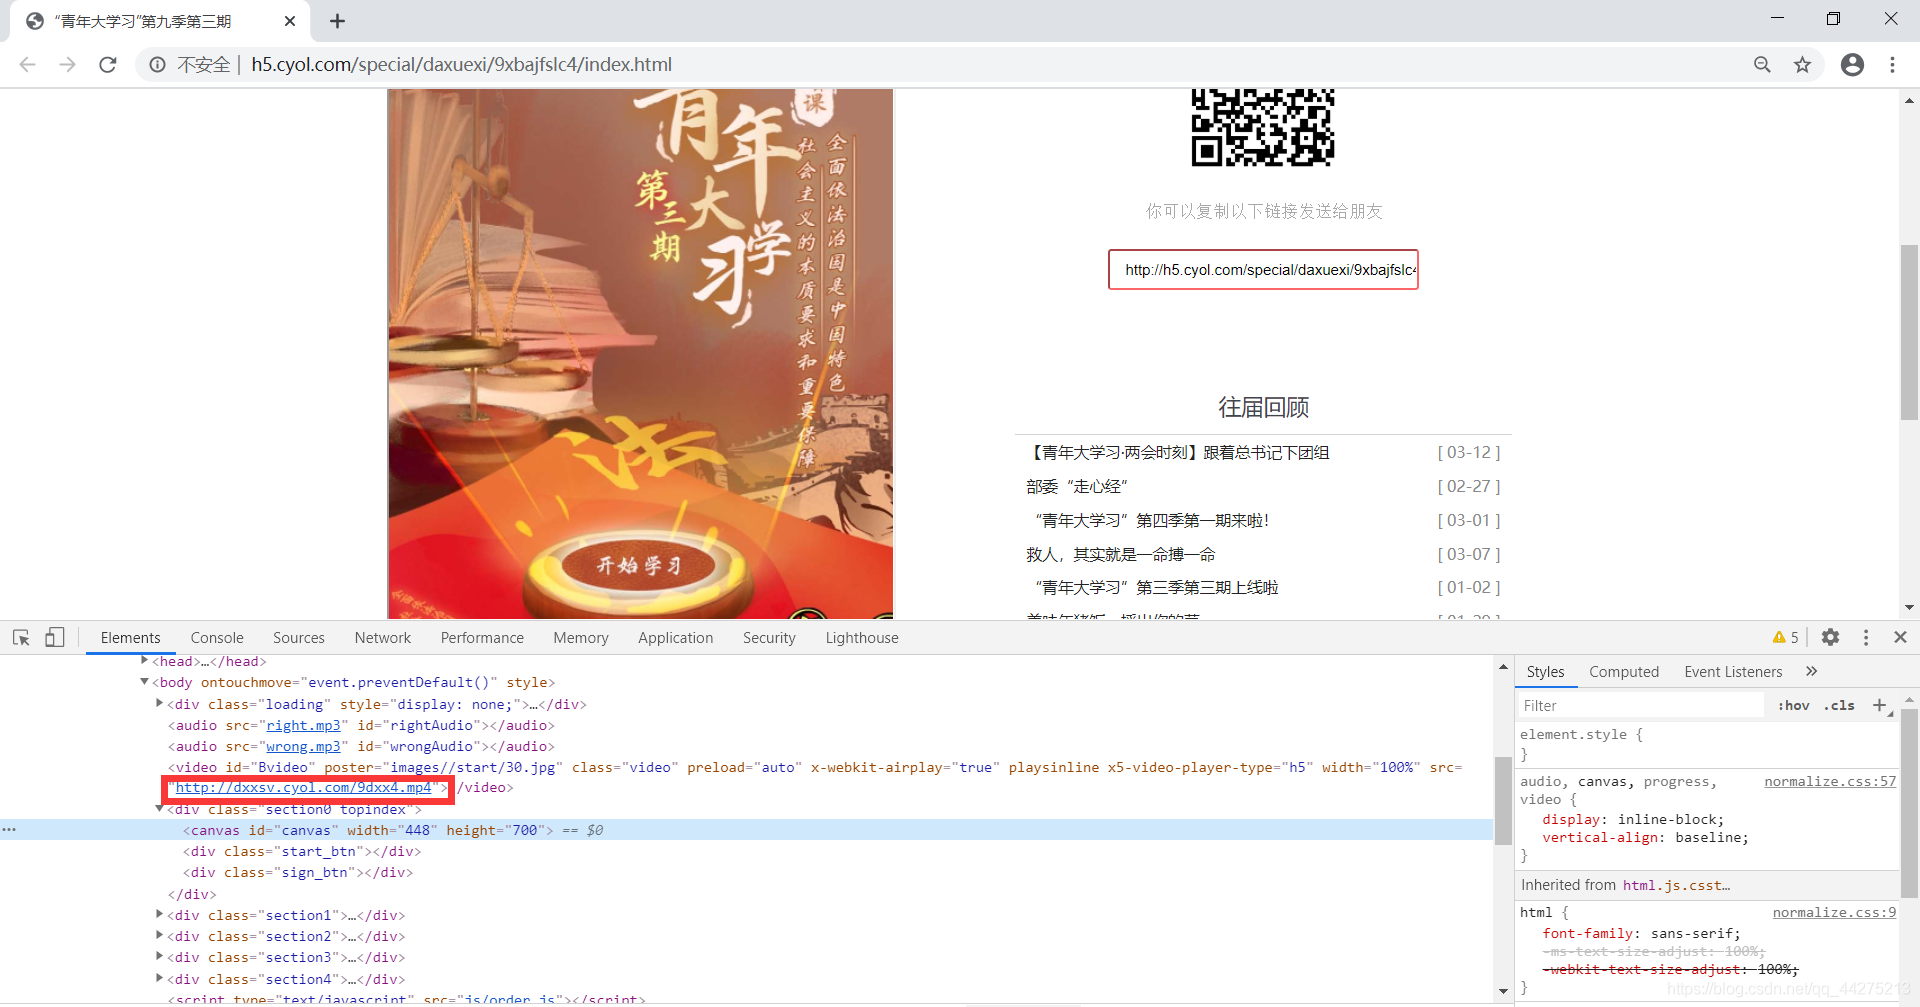The width and height of the screenshot is (1920, 1007).
Task: Open the wrong.mp3 audio source link
Action: coord(303,746)
